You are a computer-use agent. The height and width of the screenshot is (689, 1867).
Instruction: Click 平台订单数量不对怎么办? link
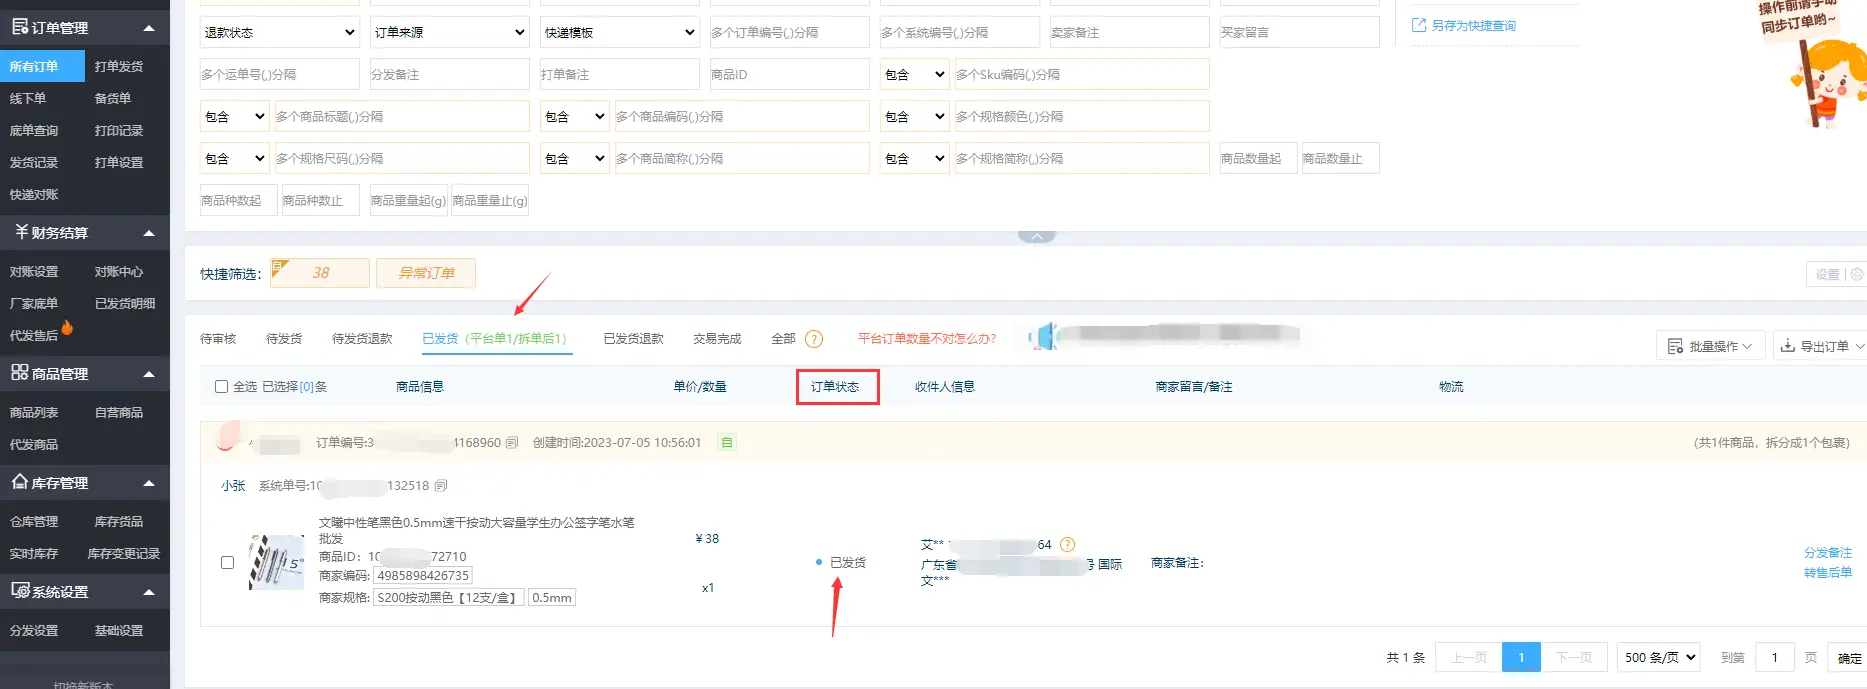click(927, 339)
